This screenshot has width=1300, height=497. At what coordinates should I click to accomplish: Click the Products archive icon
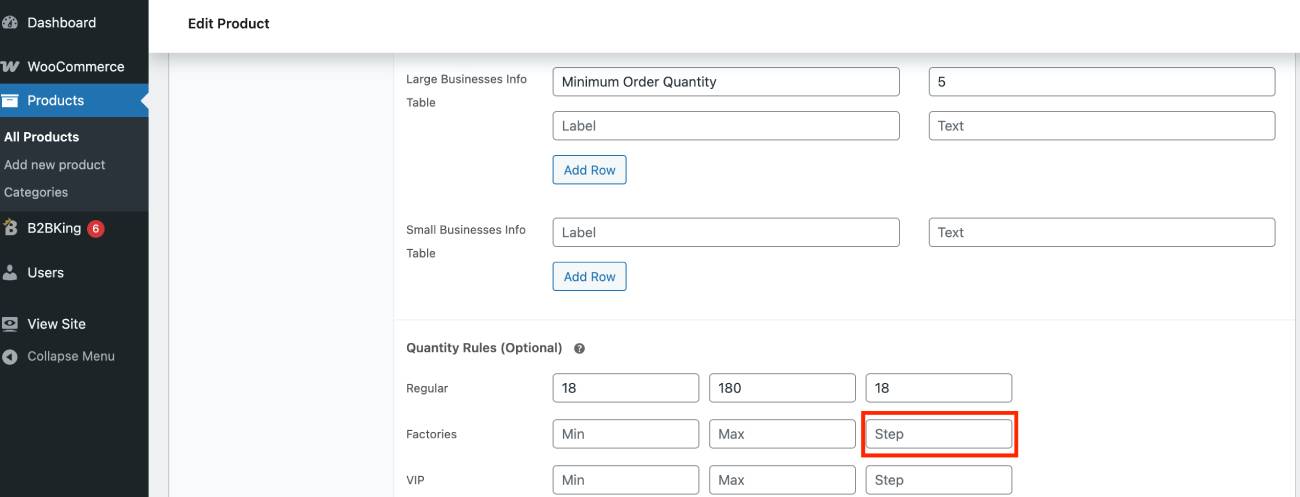pos(10,101)
